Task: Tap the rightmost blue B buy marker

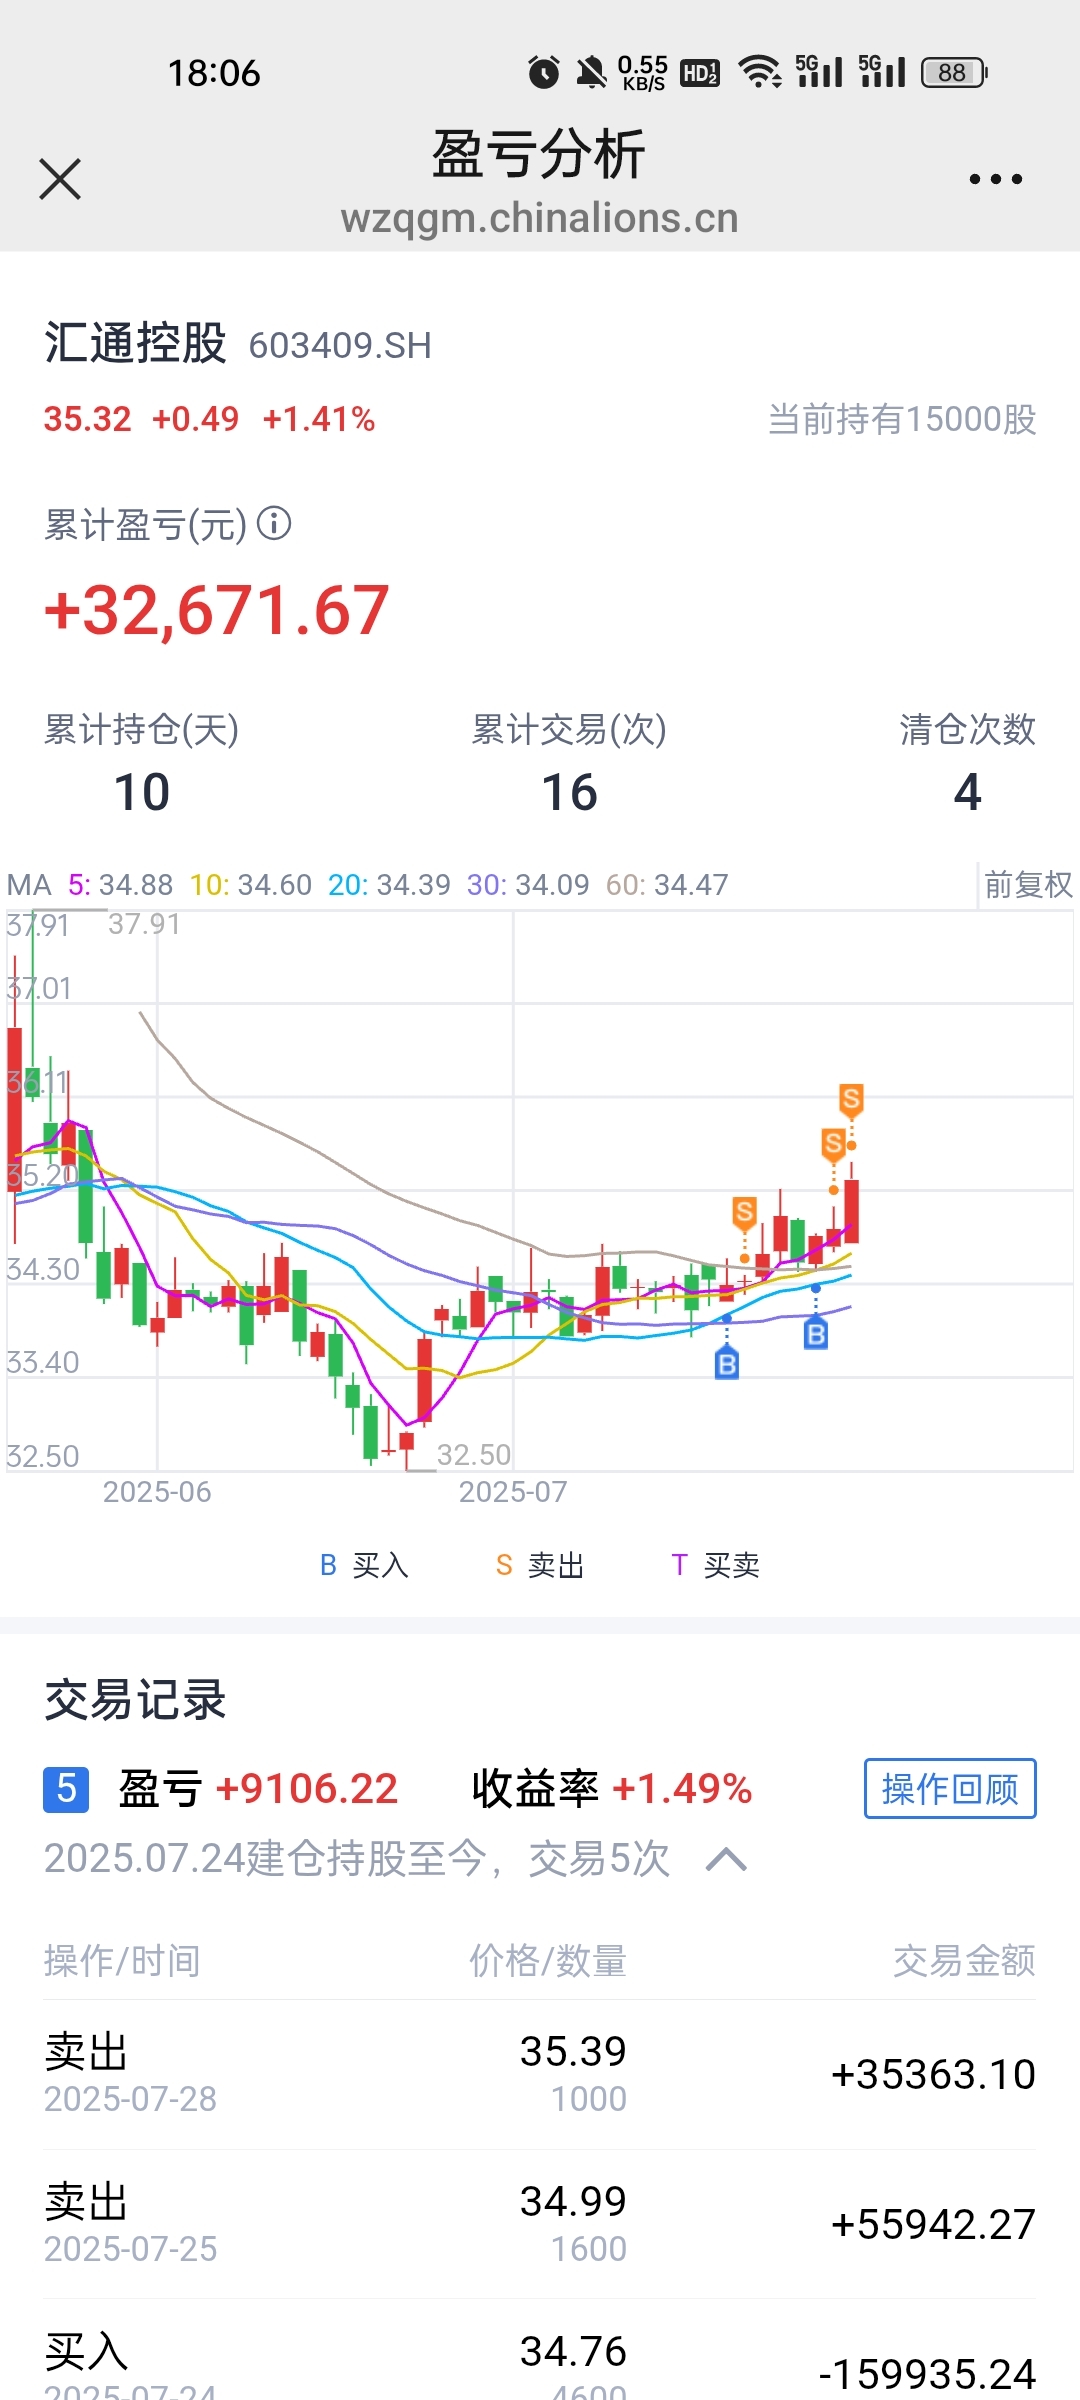Action: pyautogui.click(x=816, y=1334)
